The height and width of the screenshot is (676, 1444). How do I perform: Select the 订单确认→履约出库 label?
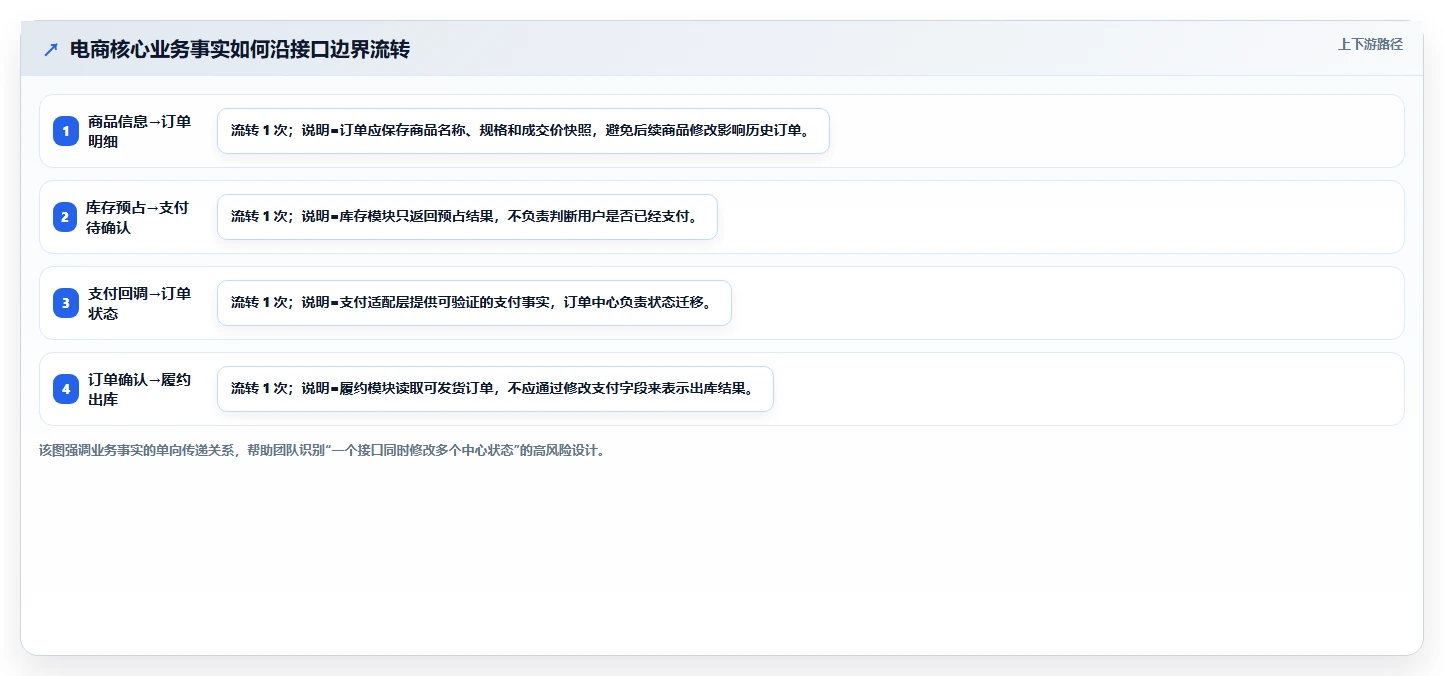(140, 389)
